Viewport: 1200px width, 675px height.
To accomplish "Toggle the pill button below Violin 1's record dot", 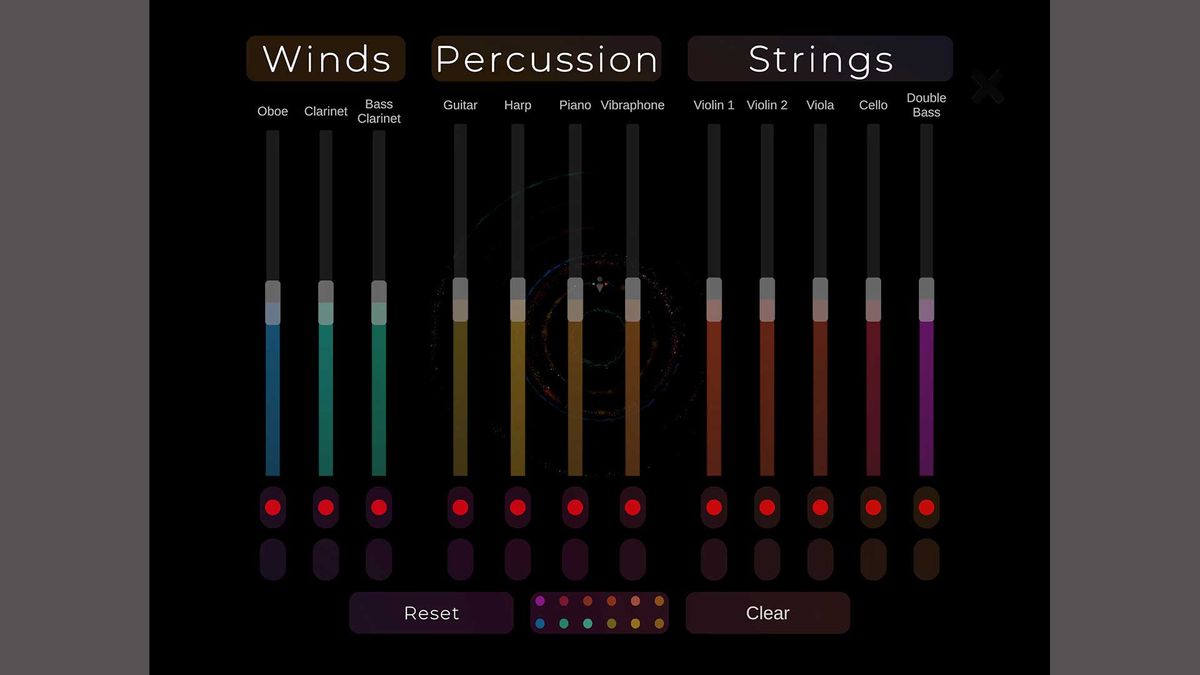I will [x=713, y=559].
